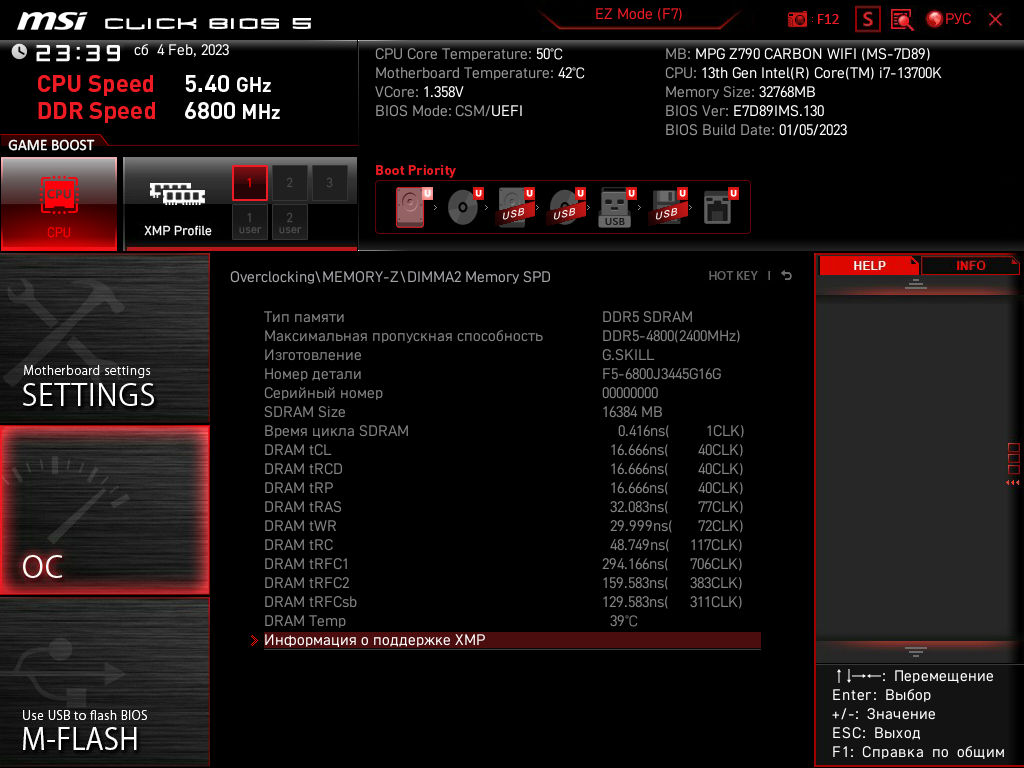Screen dimensions: 1024x768
Task: Click the DDR5-4800(2400MHz) bandwidth value
Action: (671, 336)
